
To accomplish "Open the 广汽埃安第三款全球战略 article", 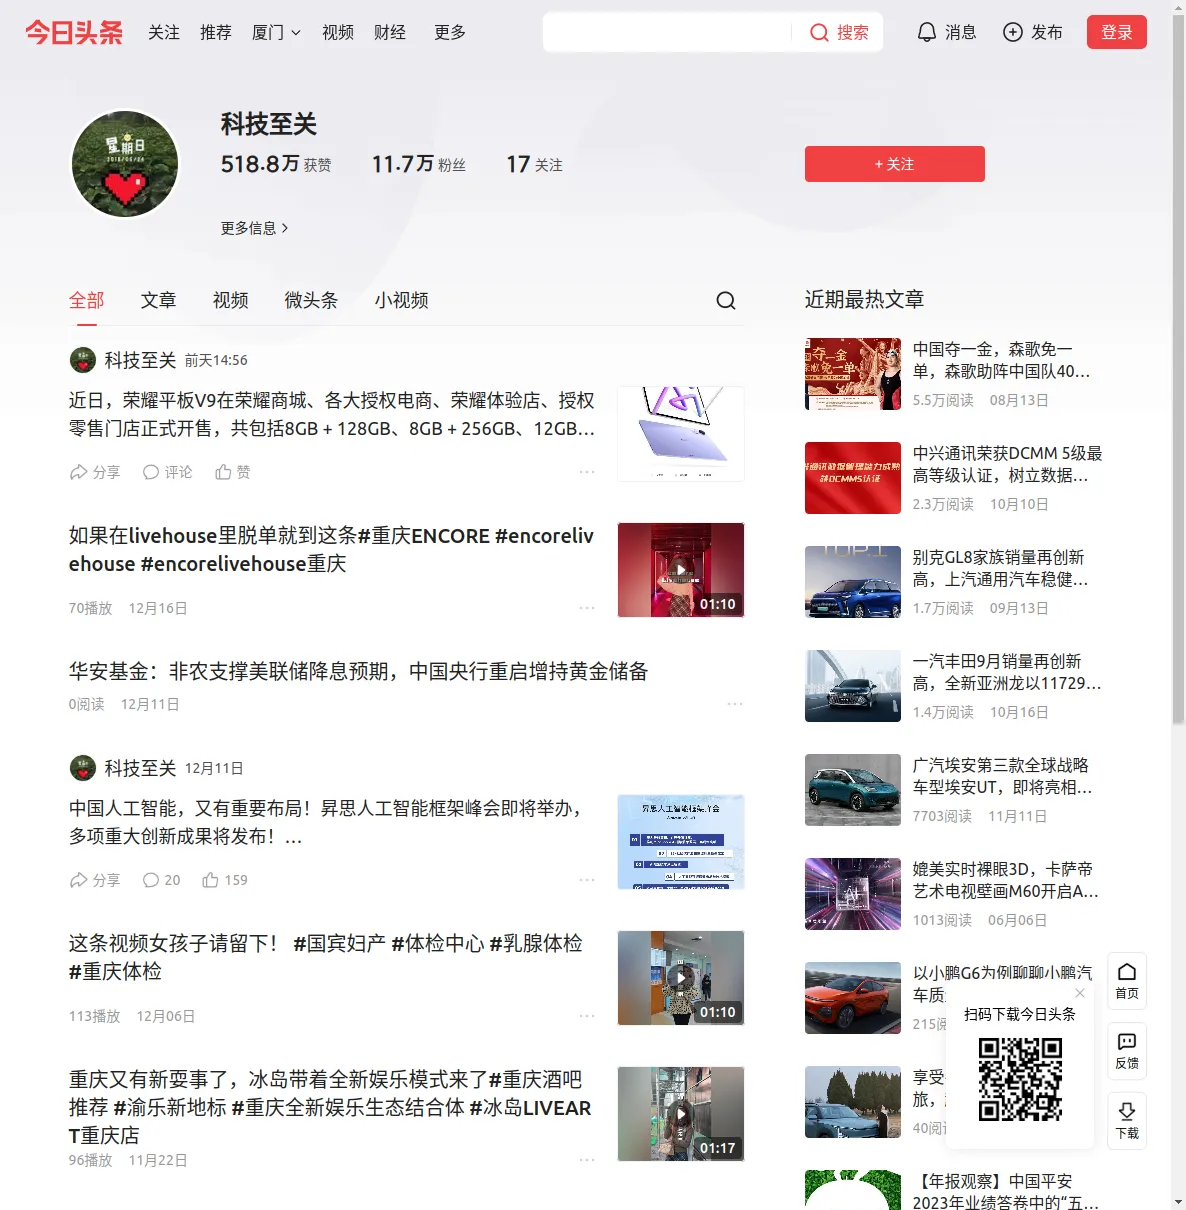I will (1003, 776).
